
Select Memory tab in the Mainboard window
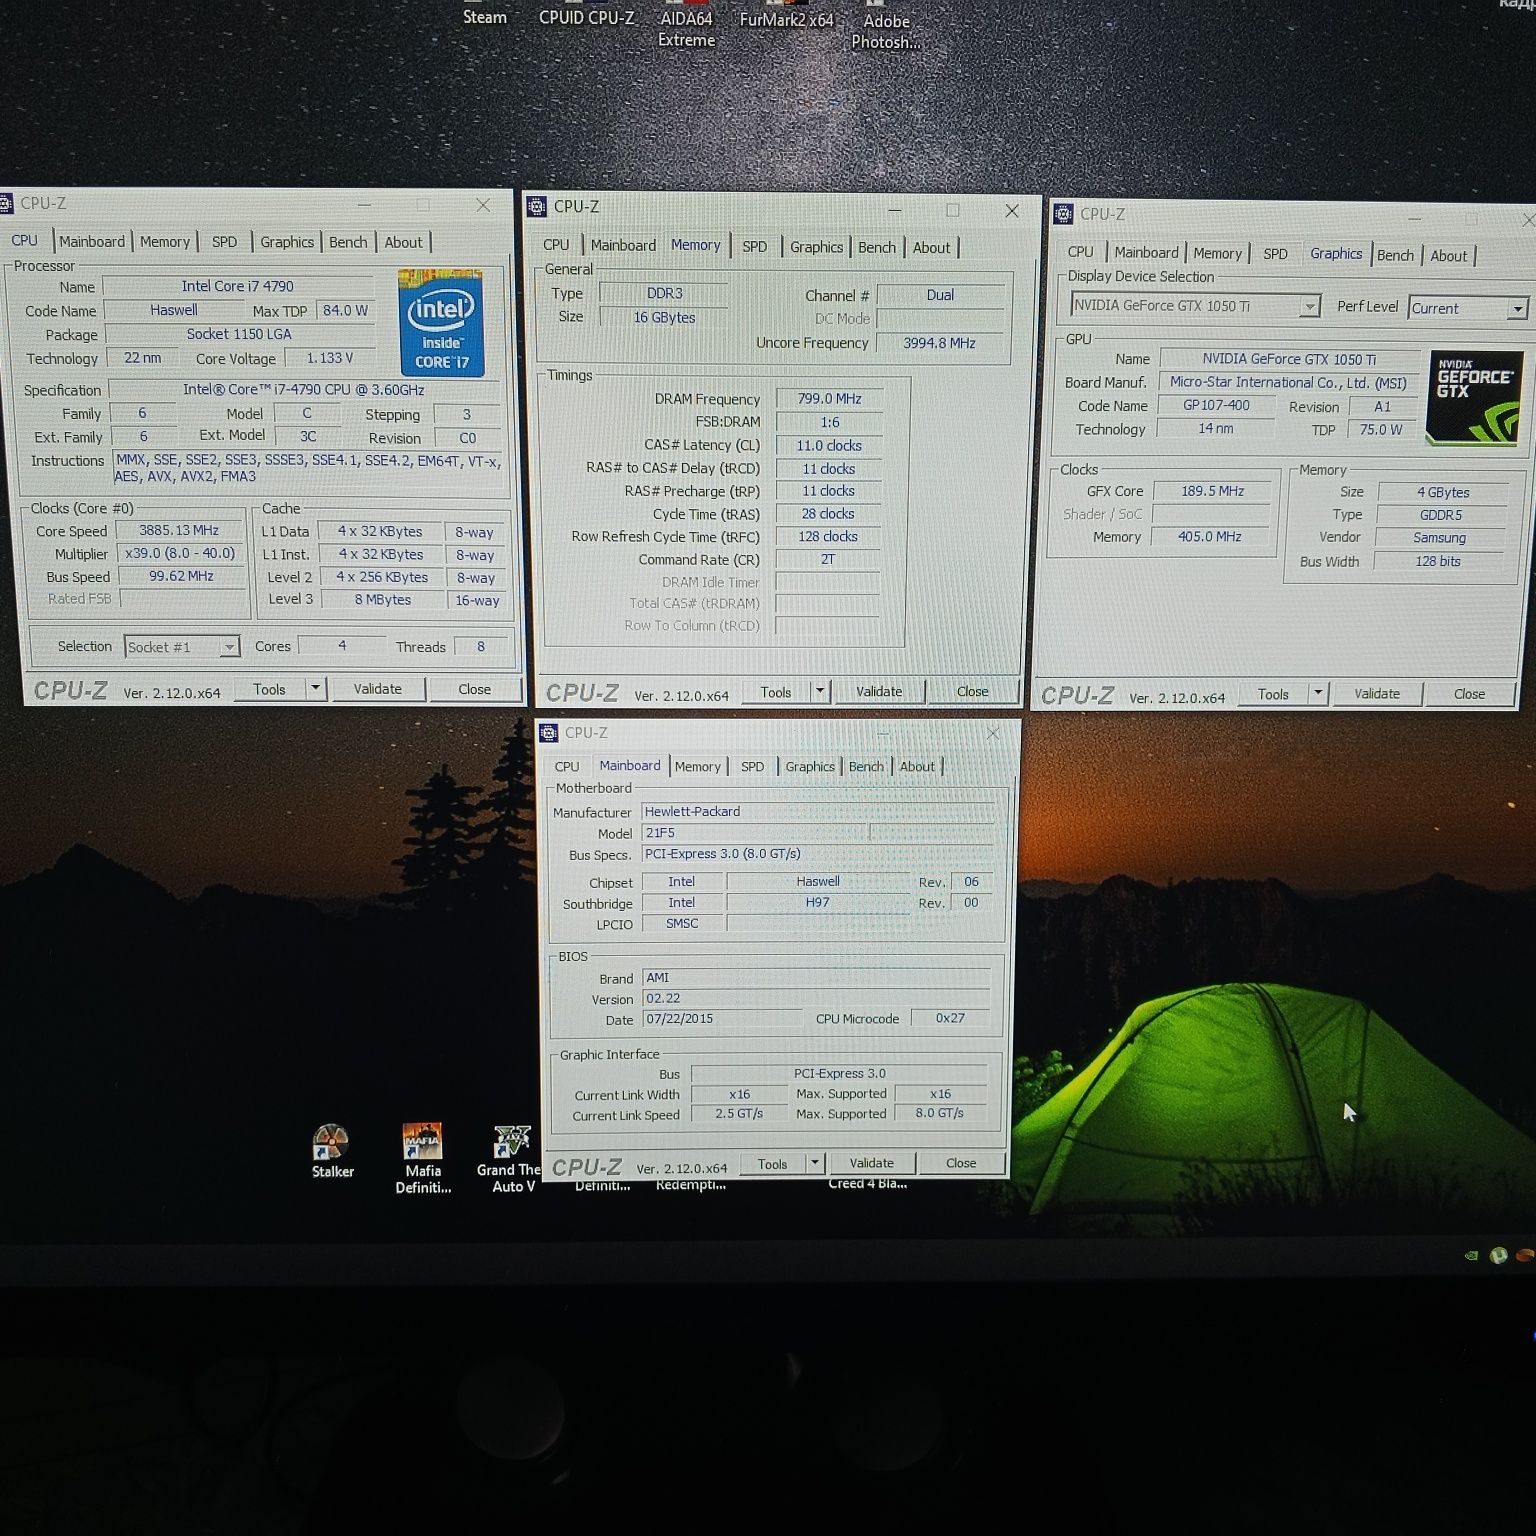click(x=697, y=767)
